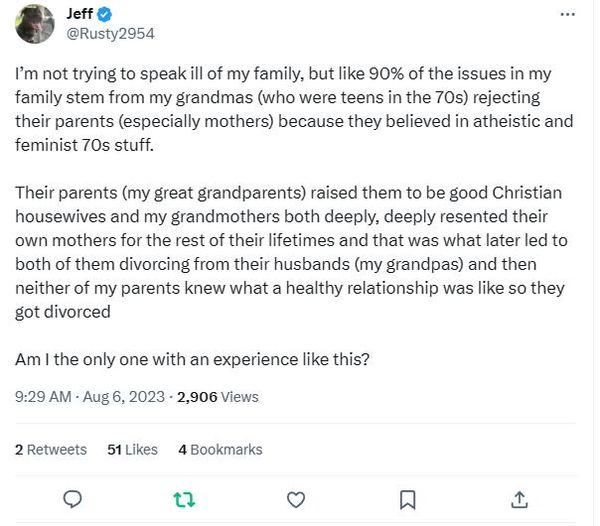
Task: Undo the green retweet on this tweet
Action: (x=184, y=498)
